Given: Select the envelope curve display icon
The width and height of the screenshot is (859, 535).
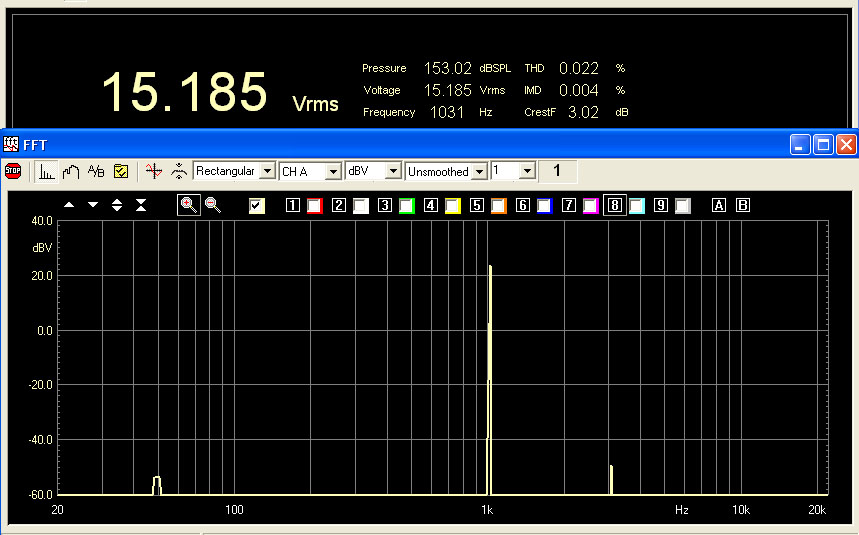Looking at the screenshot, I should click(x=71, y=171).
